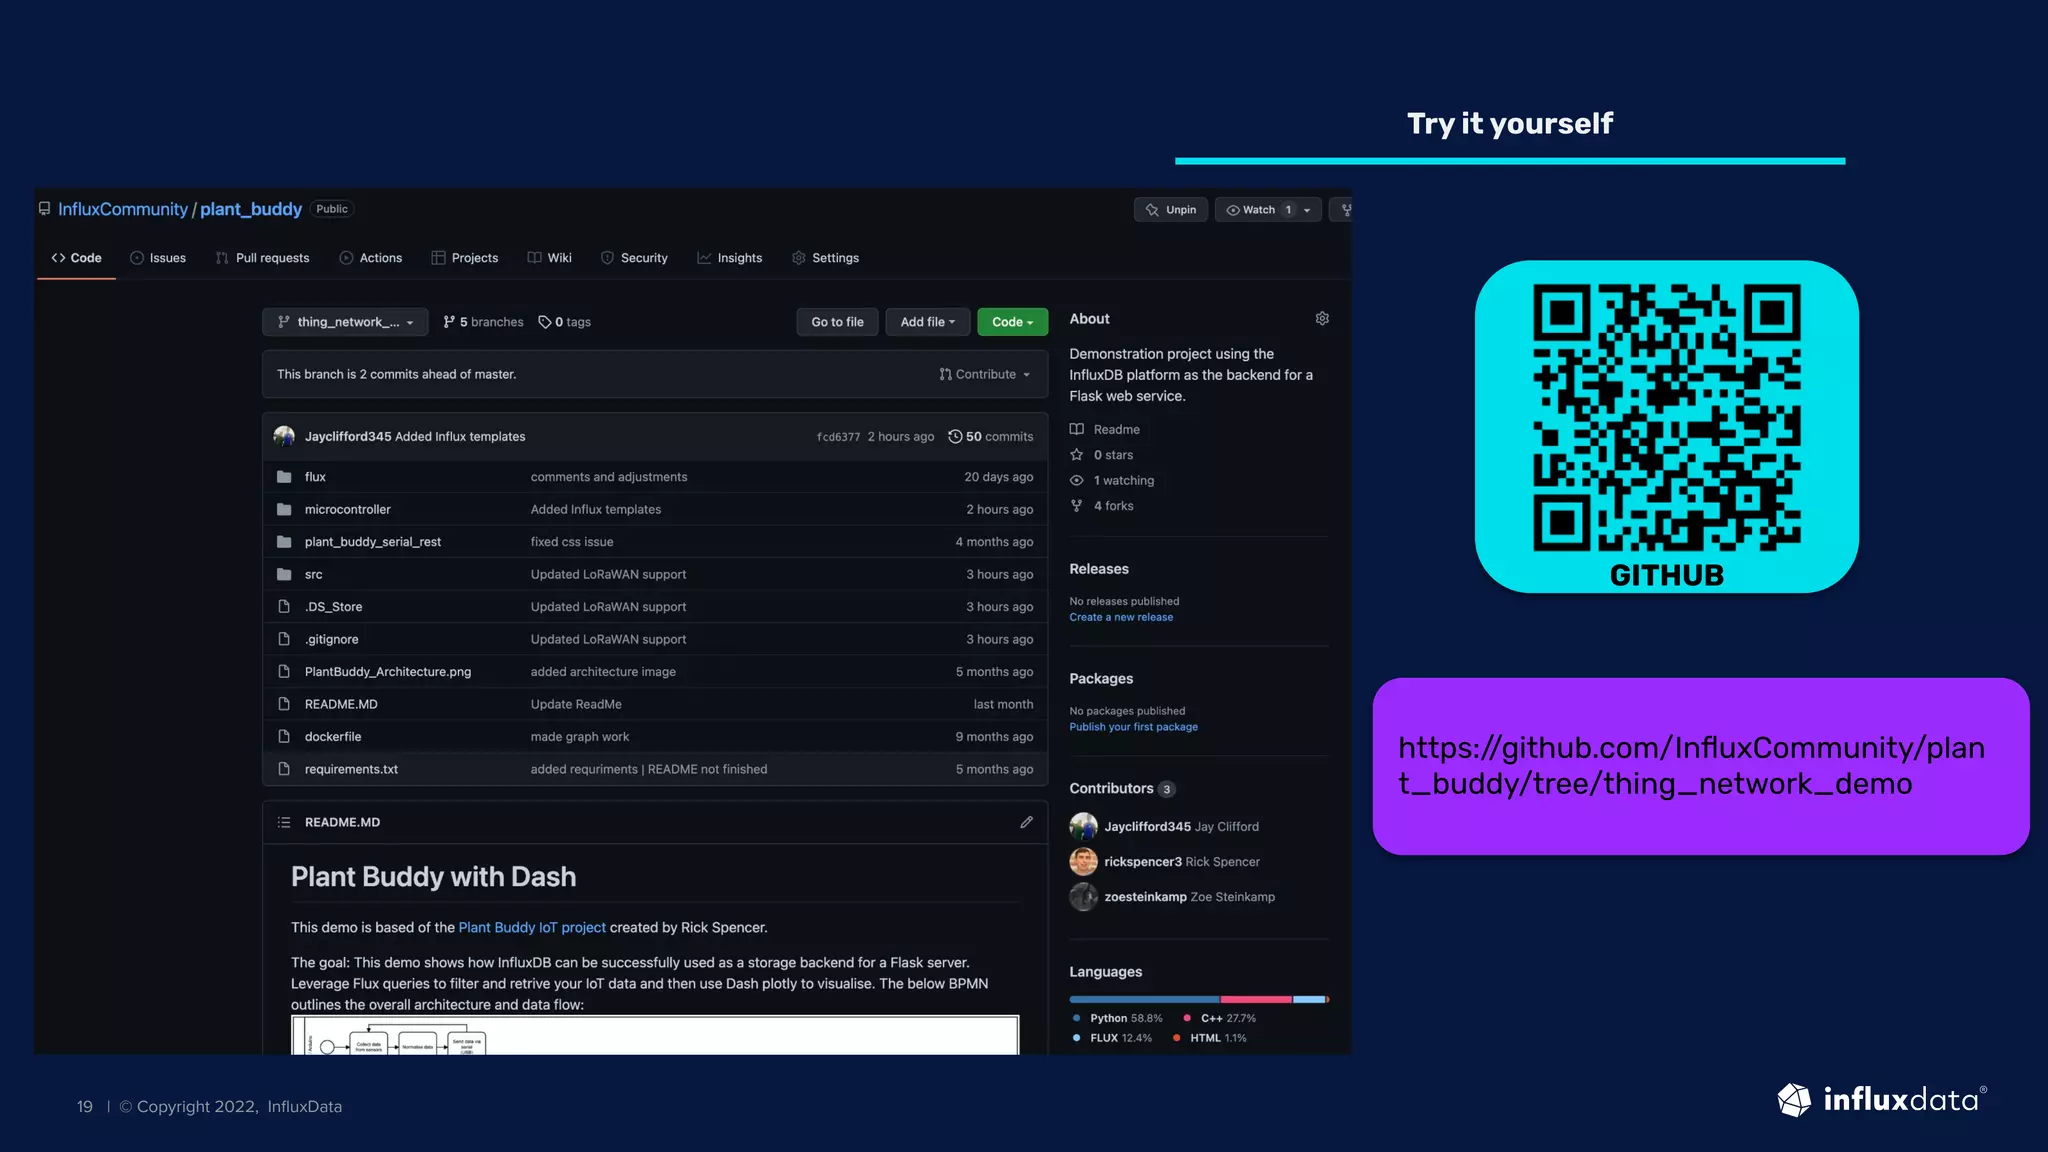The width and height of the screenshot is (2048, 1152).
Task: Open the README.MD file row
Action: 655,704
